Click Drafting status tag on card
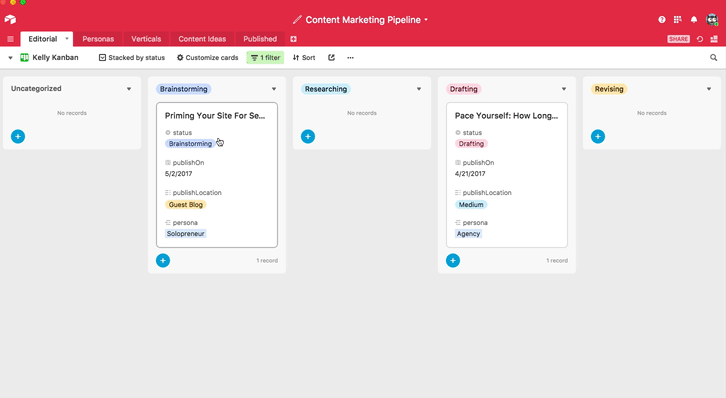 (x=471, y=143)
